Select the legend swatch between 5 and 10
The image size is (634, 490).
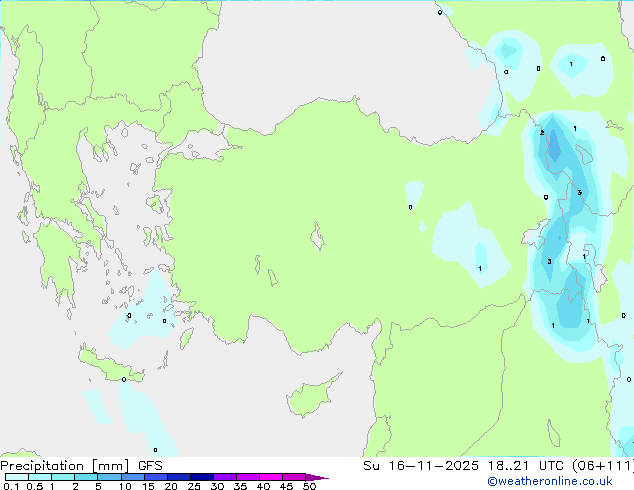[x=109, y=477]
